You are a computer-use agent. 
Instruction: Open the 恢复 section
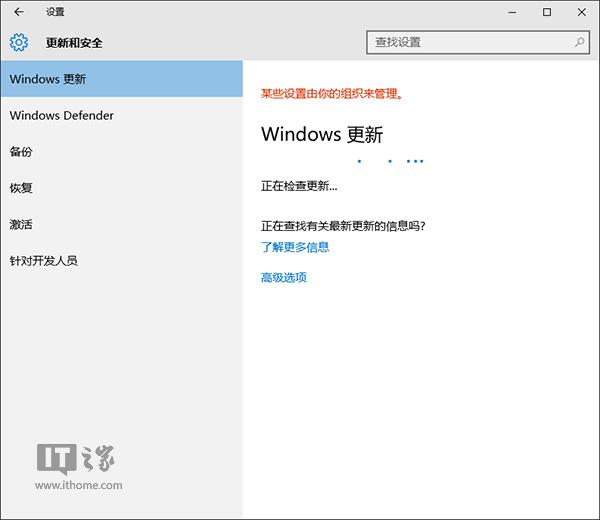coord(122,188)
